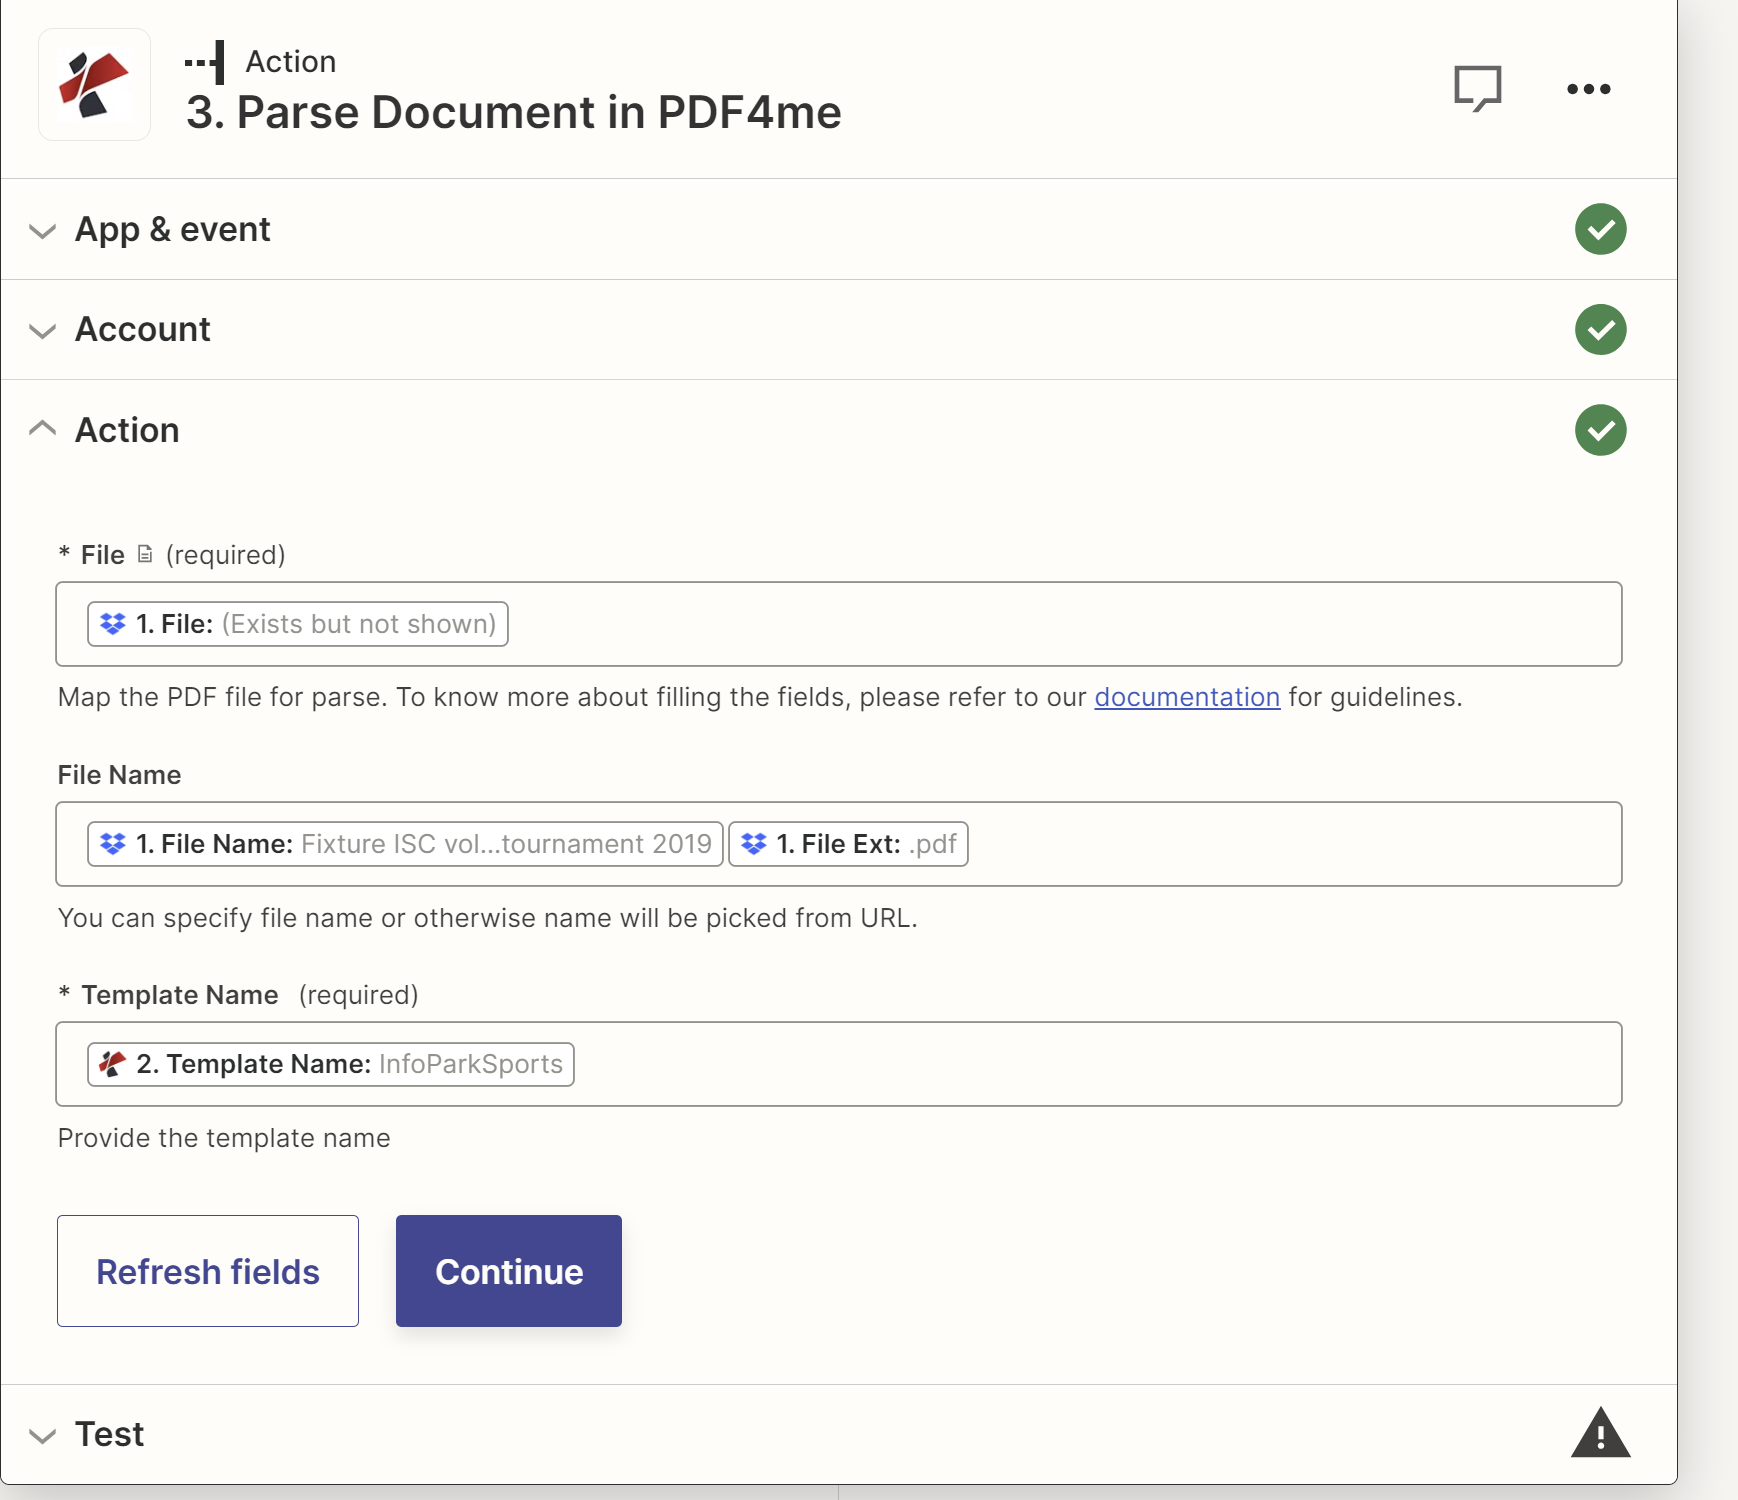Open the notes/comment icon top right

1478,88
